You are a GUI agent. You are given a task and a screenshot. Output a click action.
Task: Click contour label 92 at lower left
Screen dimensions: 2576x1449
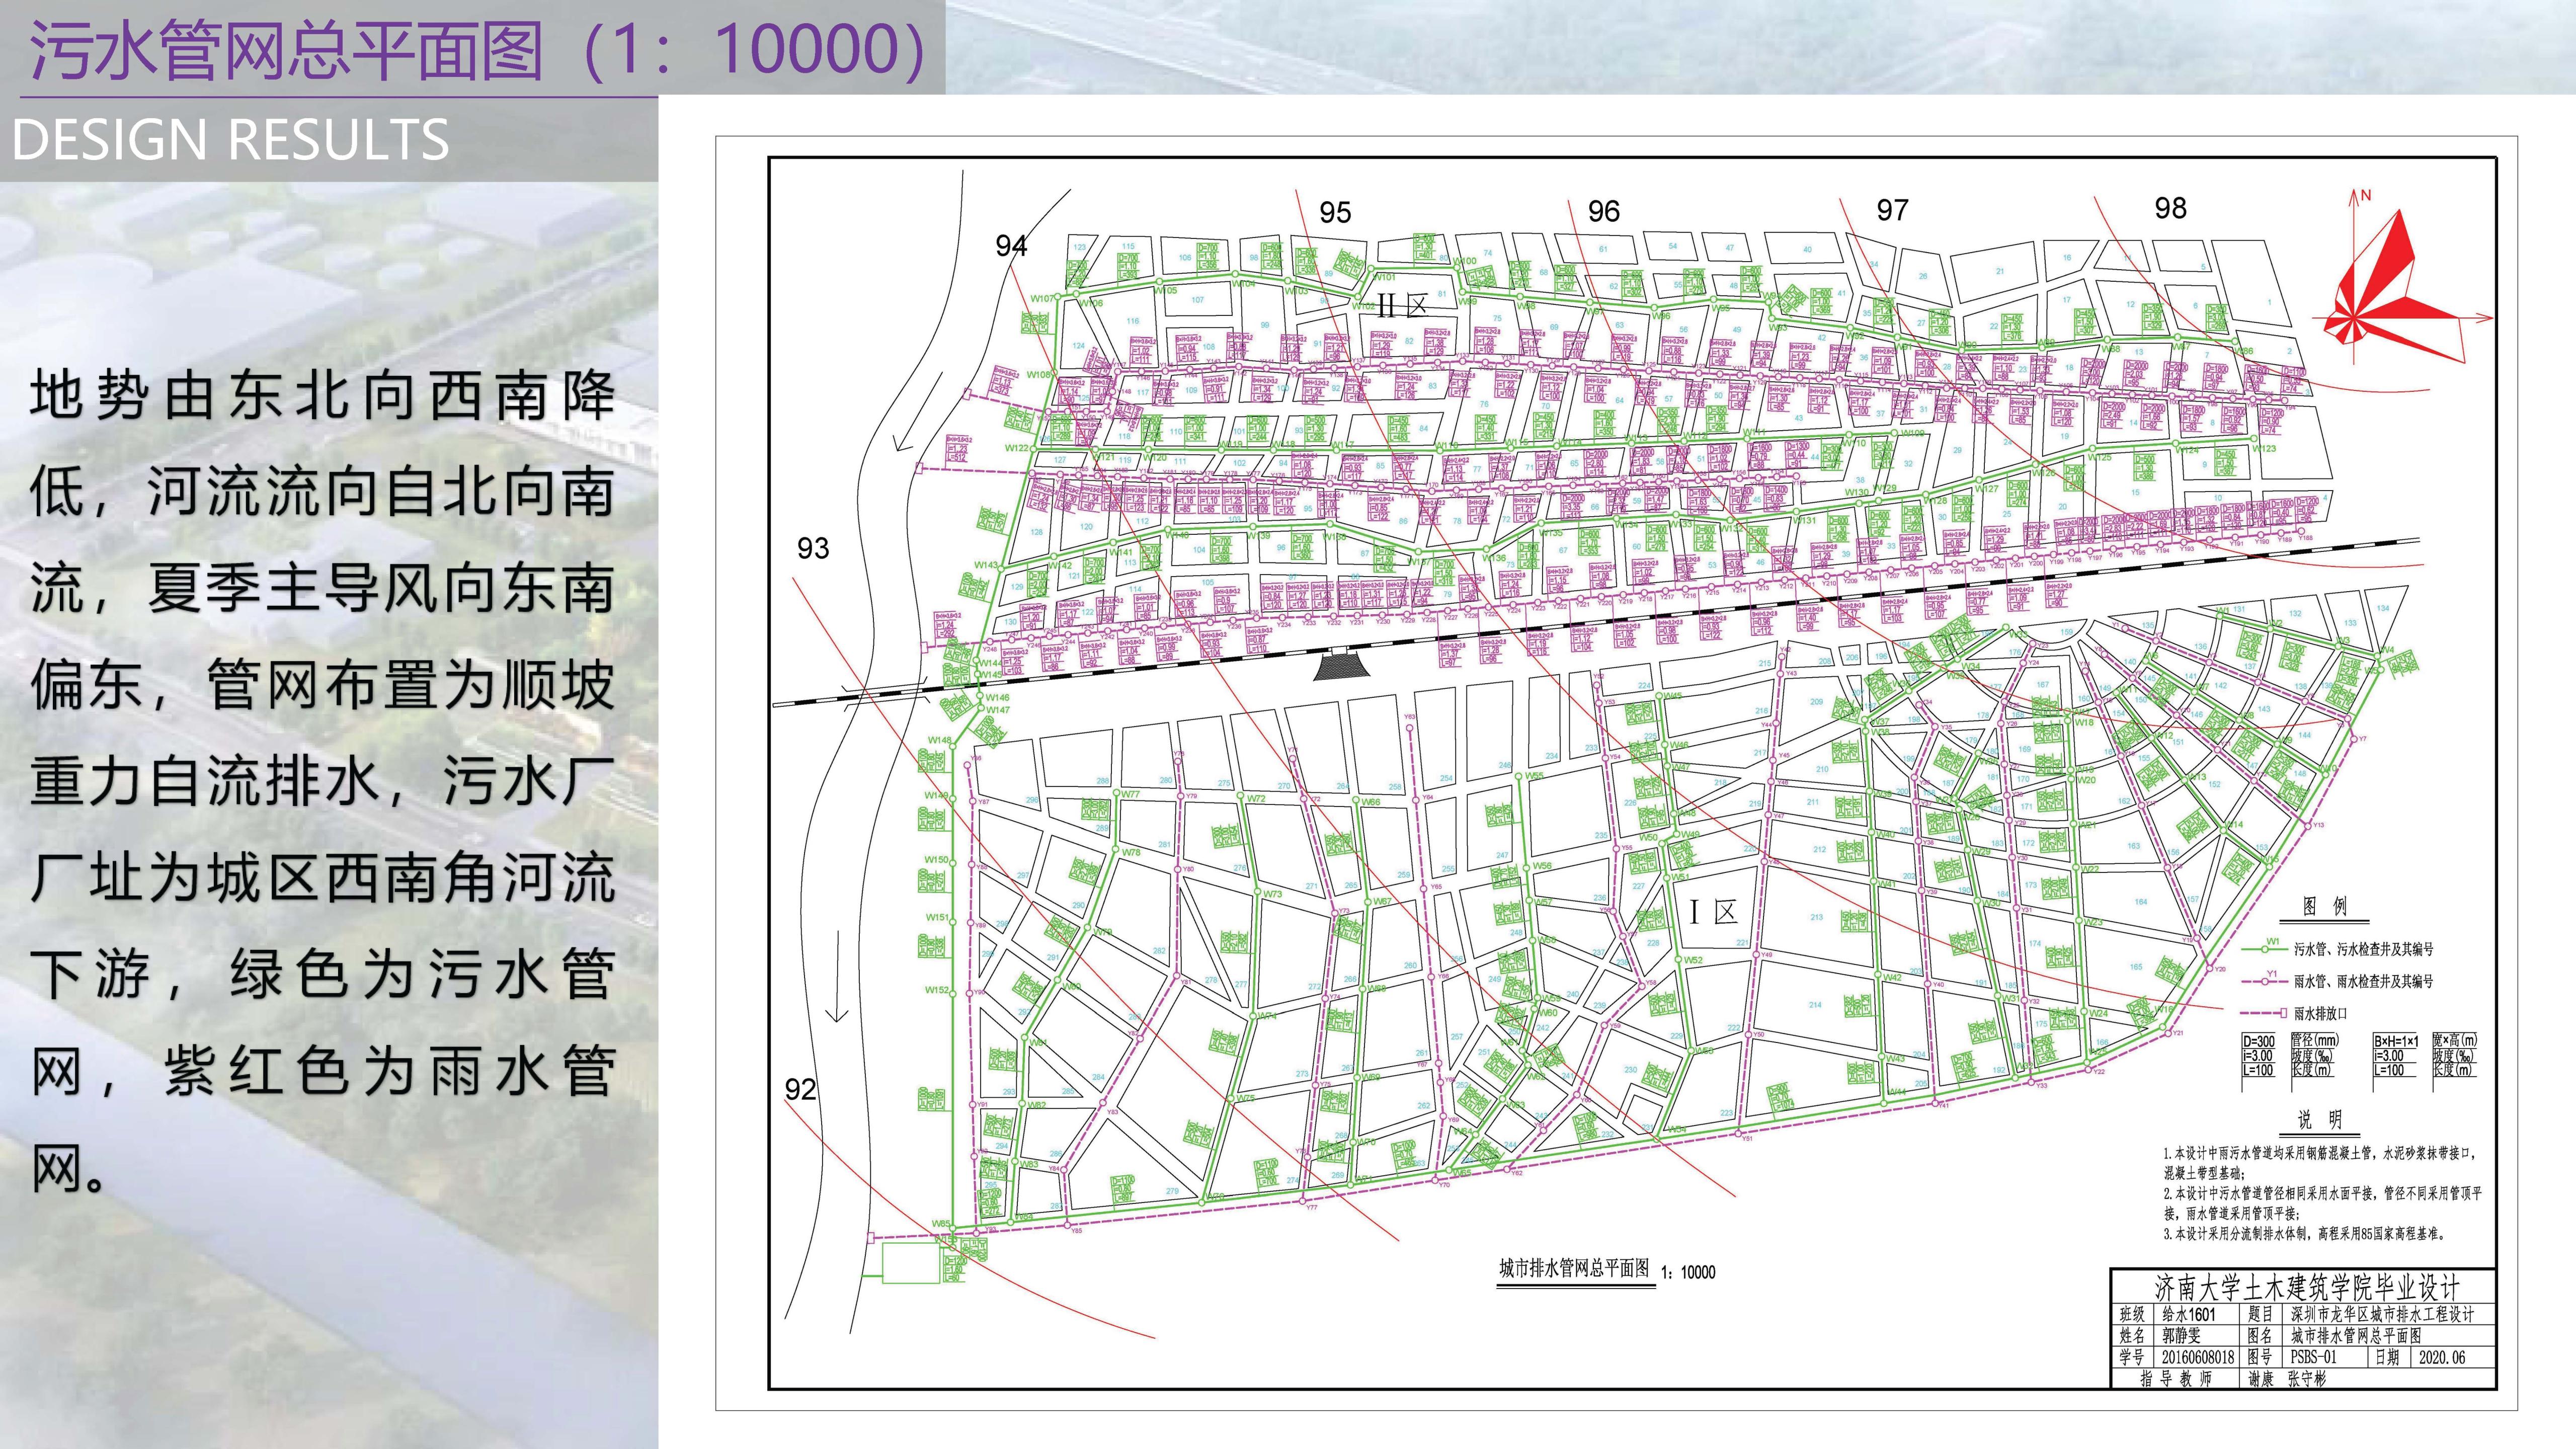click(800, 1089)
